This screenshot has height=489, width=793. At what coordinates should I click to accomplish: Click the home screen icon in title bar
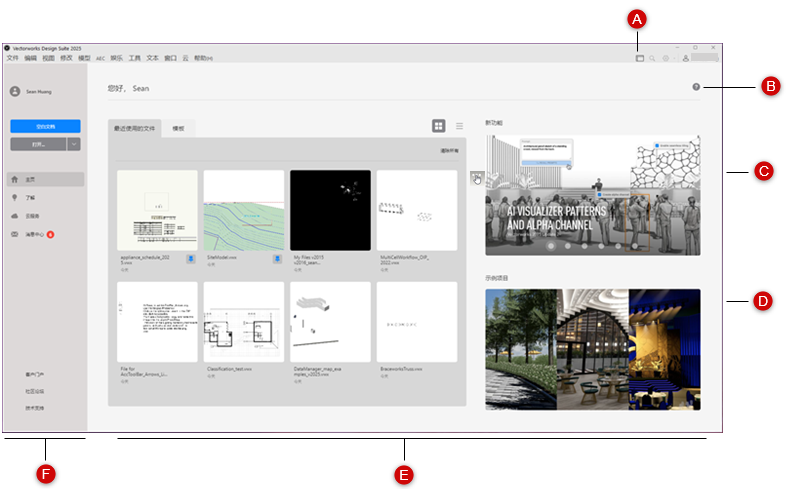click(x=640, y=59)
